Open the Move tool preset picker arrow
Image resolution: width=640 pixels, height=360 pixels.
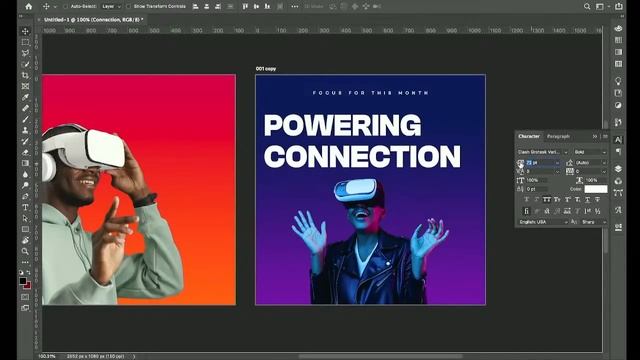(x=55, y=7)
